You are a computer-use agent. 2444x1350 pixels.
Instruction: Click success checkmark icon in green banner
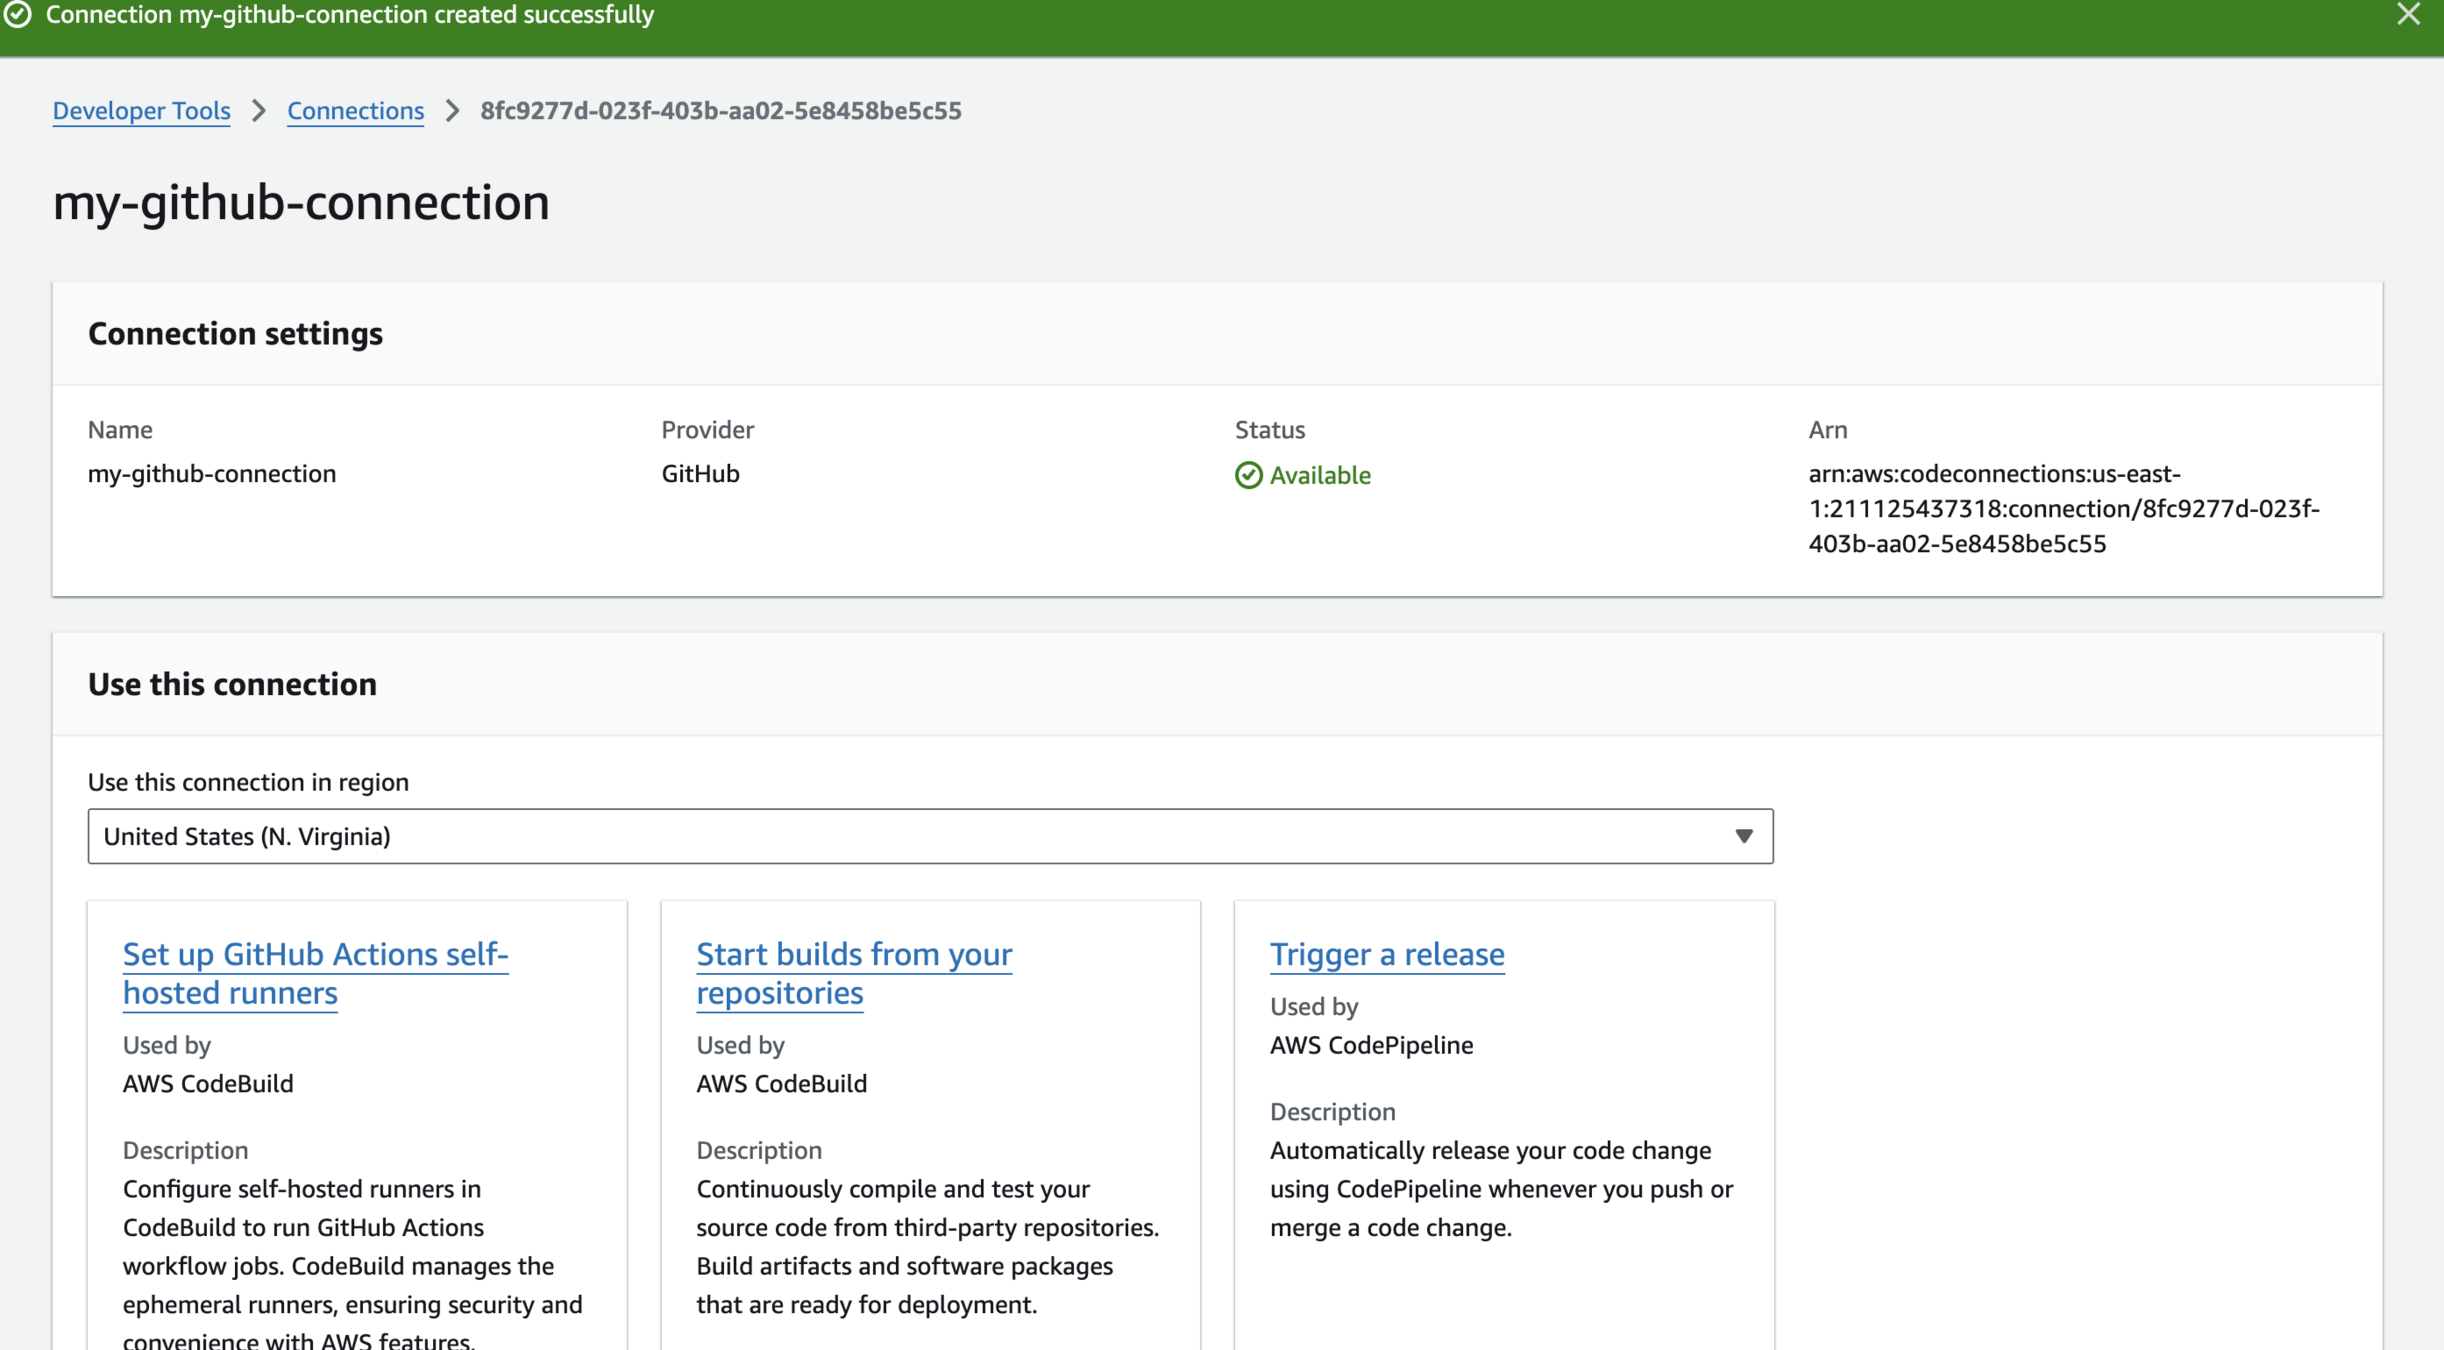18,15
